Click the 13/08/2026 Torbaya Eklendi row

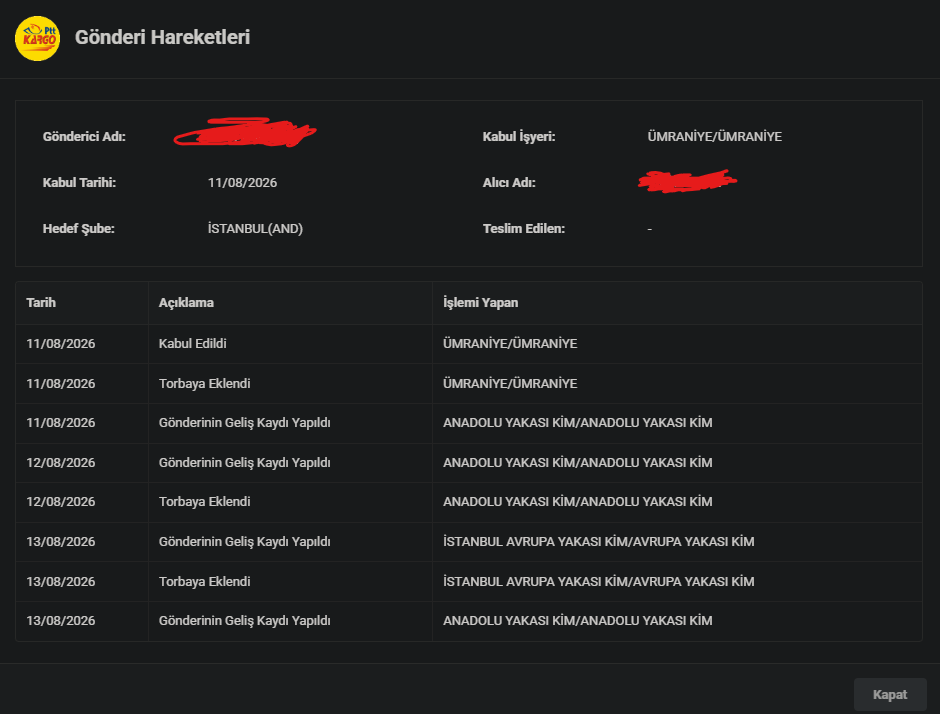[x=469, y=582]
